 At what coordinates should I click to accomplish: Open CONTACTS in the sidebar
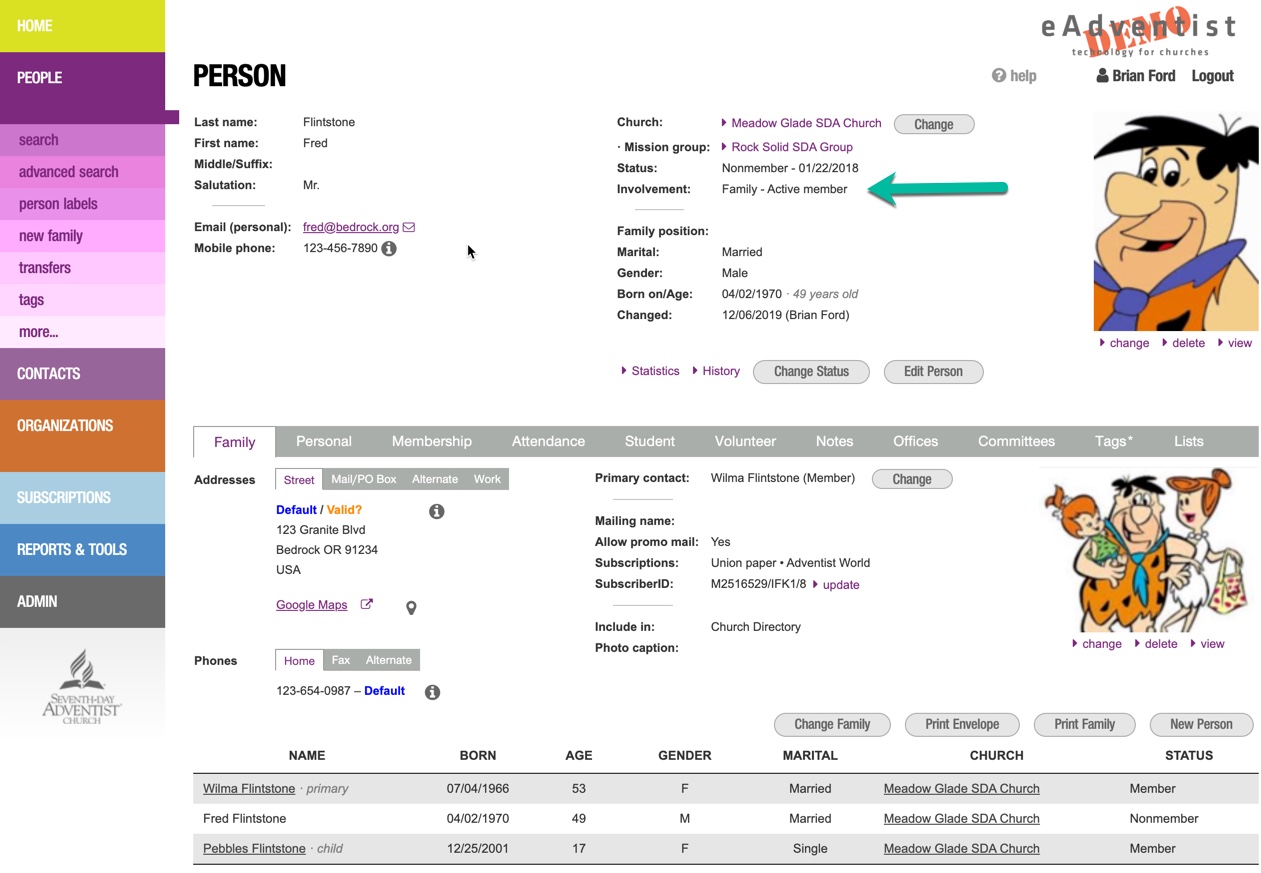pos(82,374)
